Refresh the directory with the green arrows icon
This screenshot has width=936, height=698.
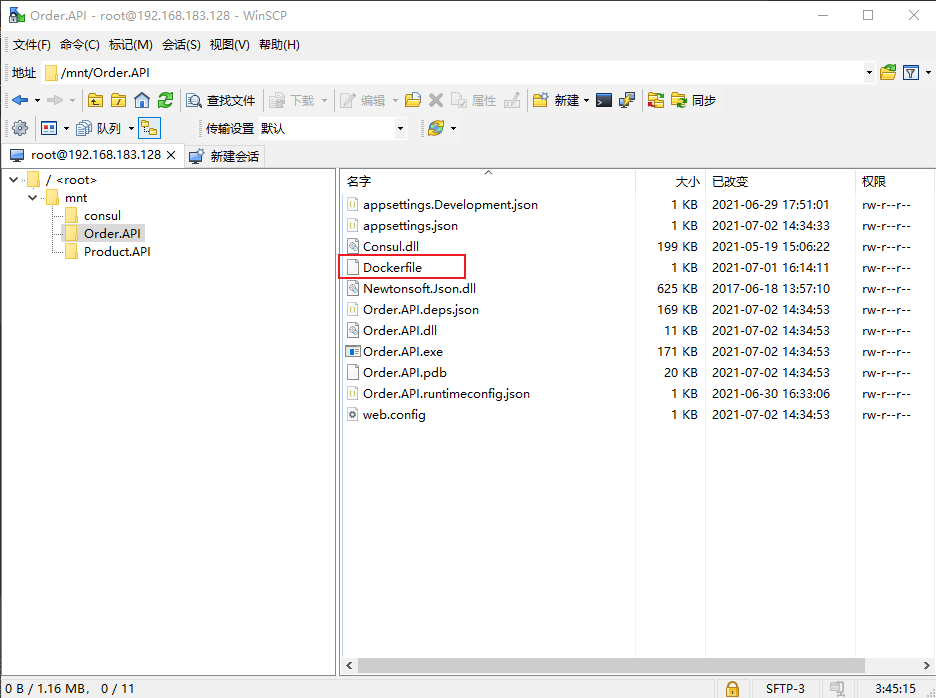pos(165,100)
